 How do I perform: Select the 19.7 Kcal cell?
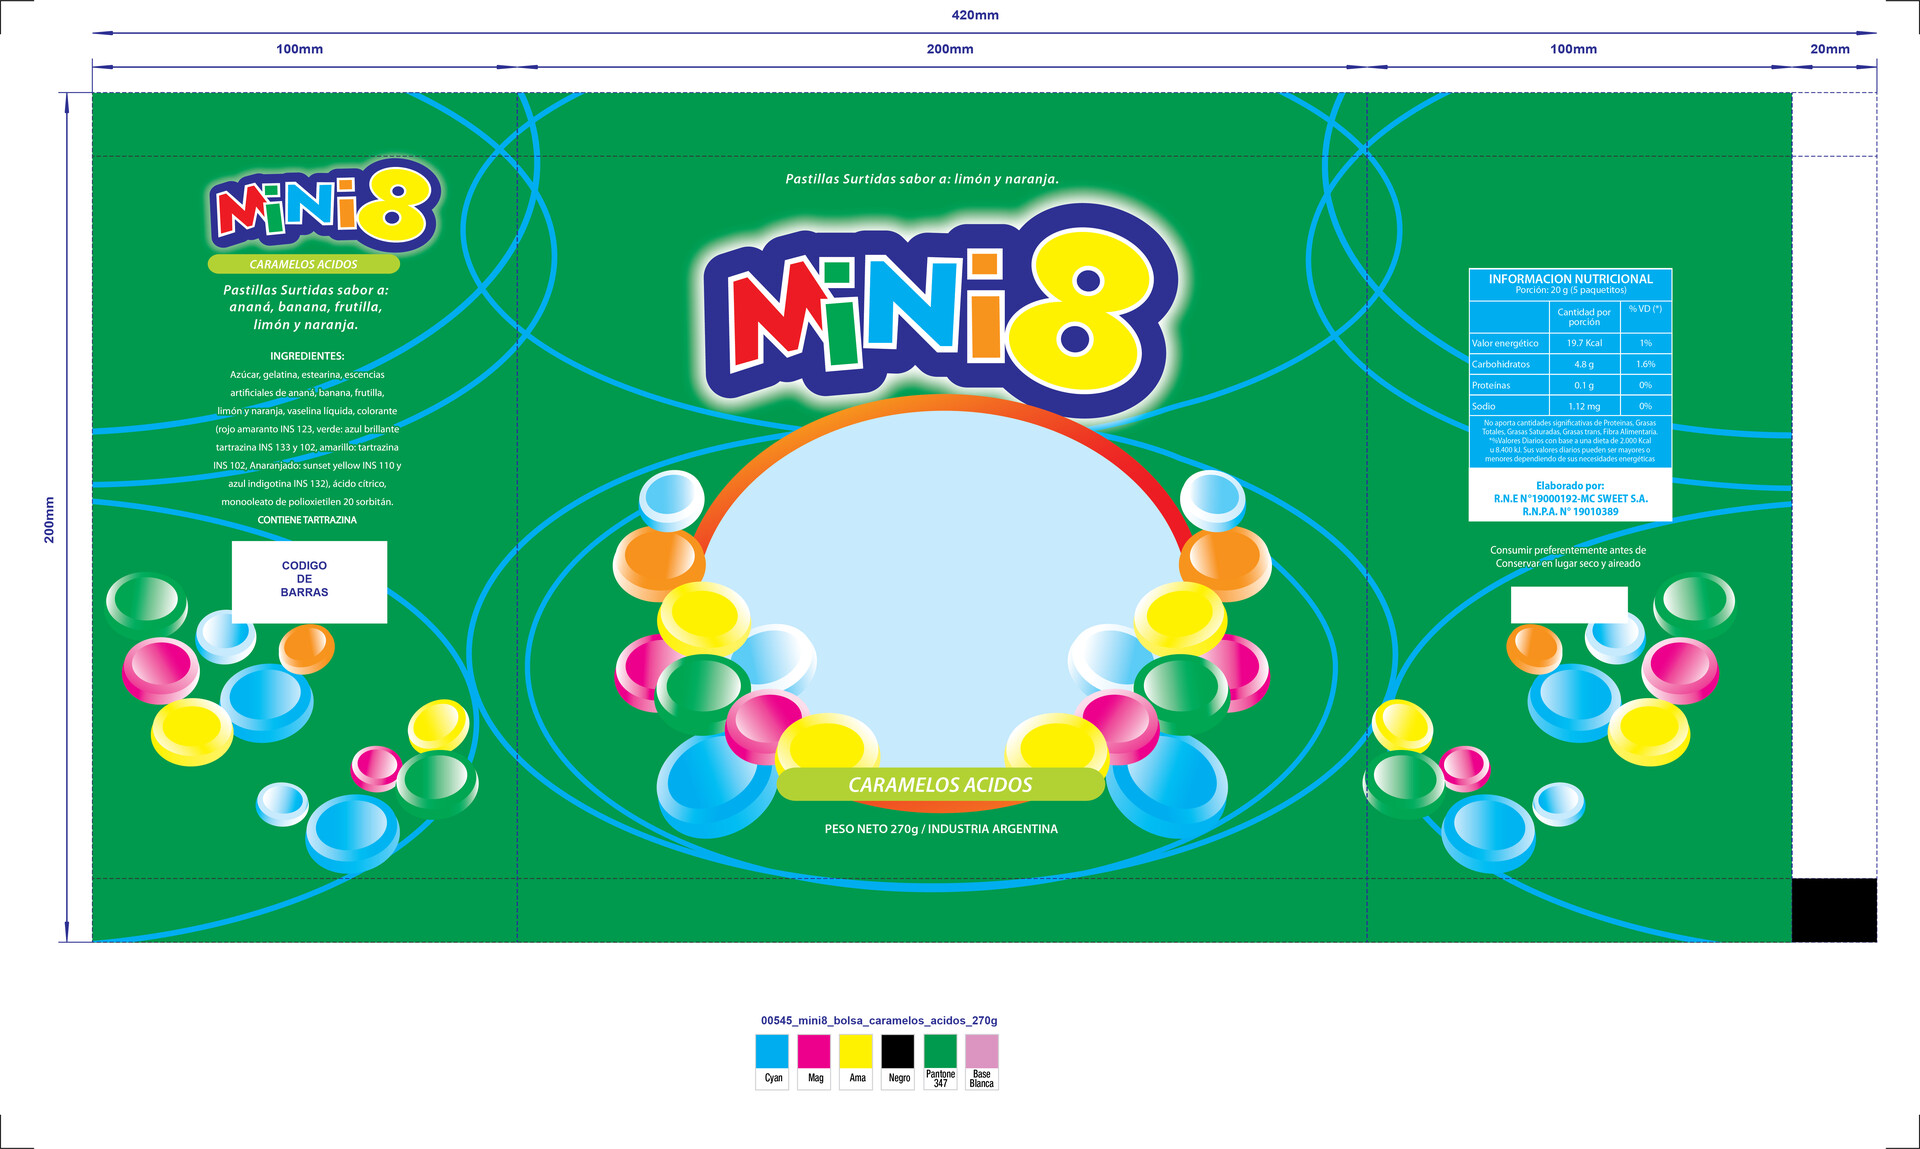click(1584, 343)
